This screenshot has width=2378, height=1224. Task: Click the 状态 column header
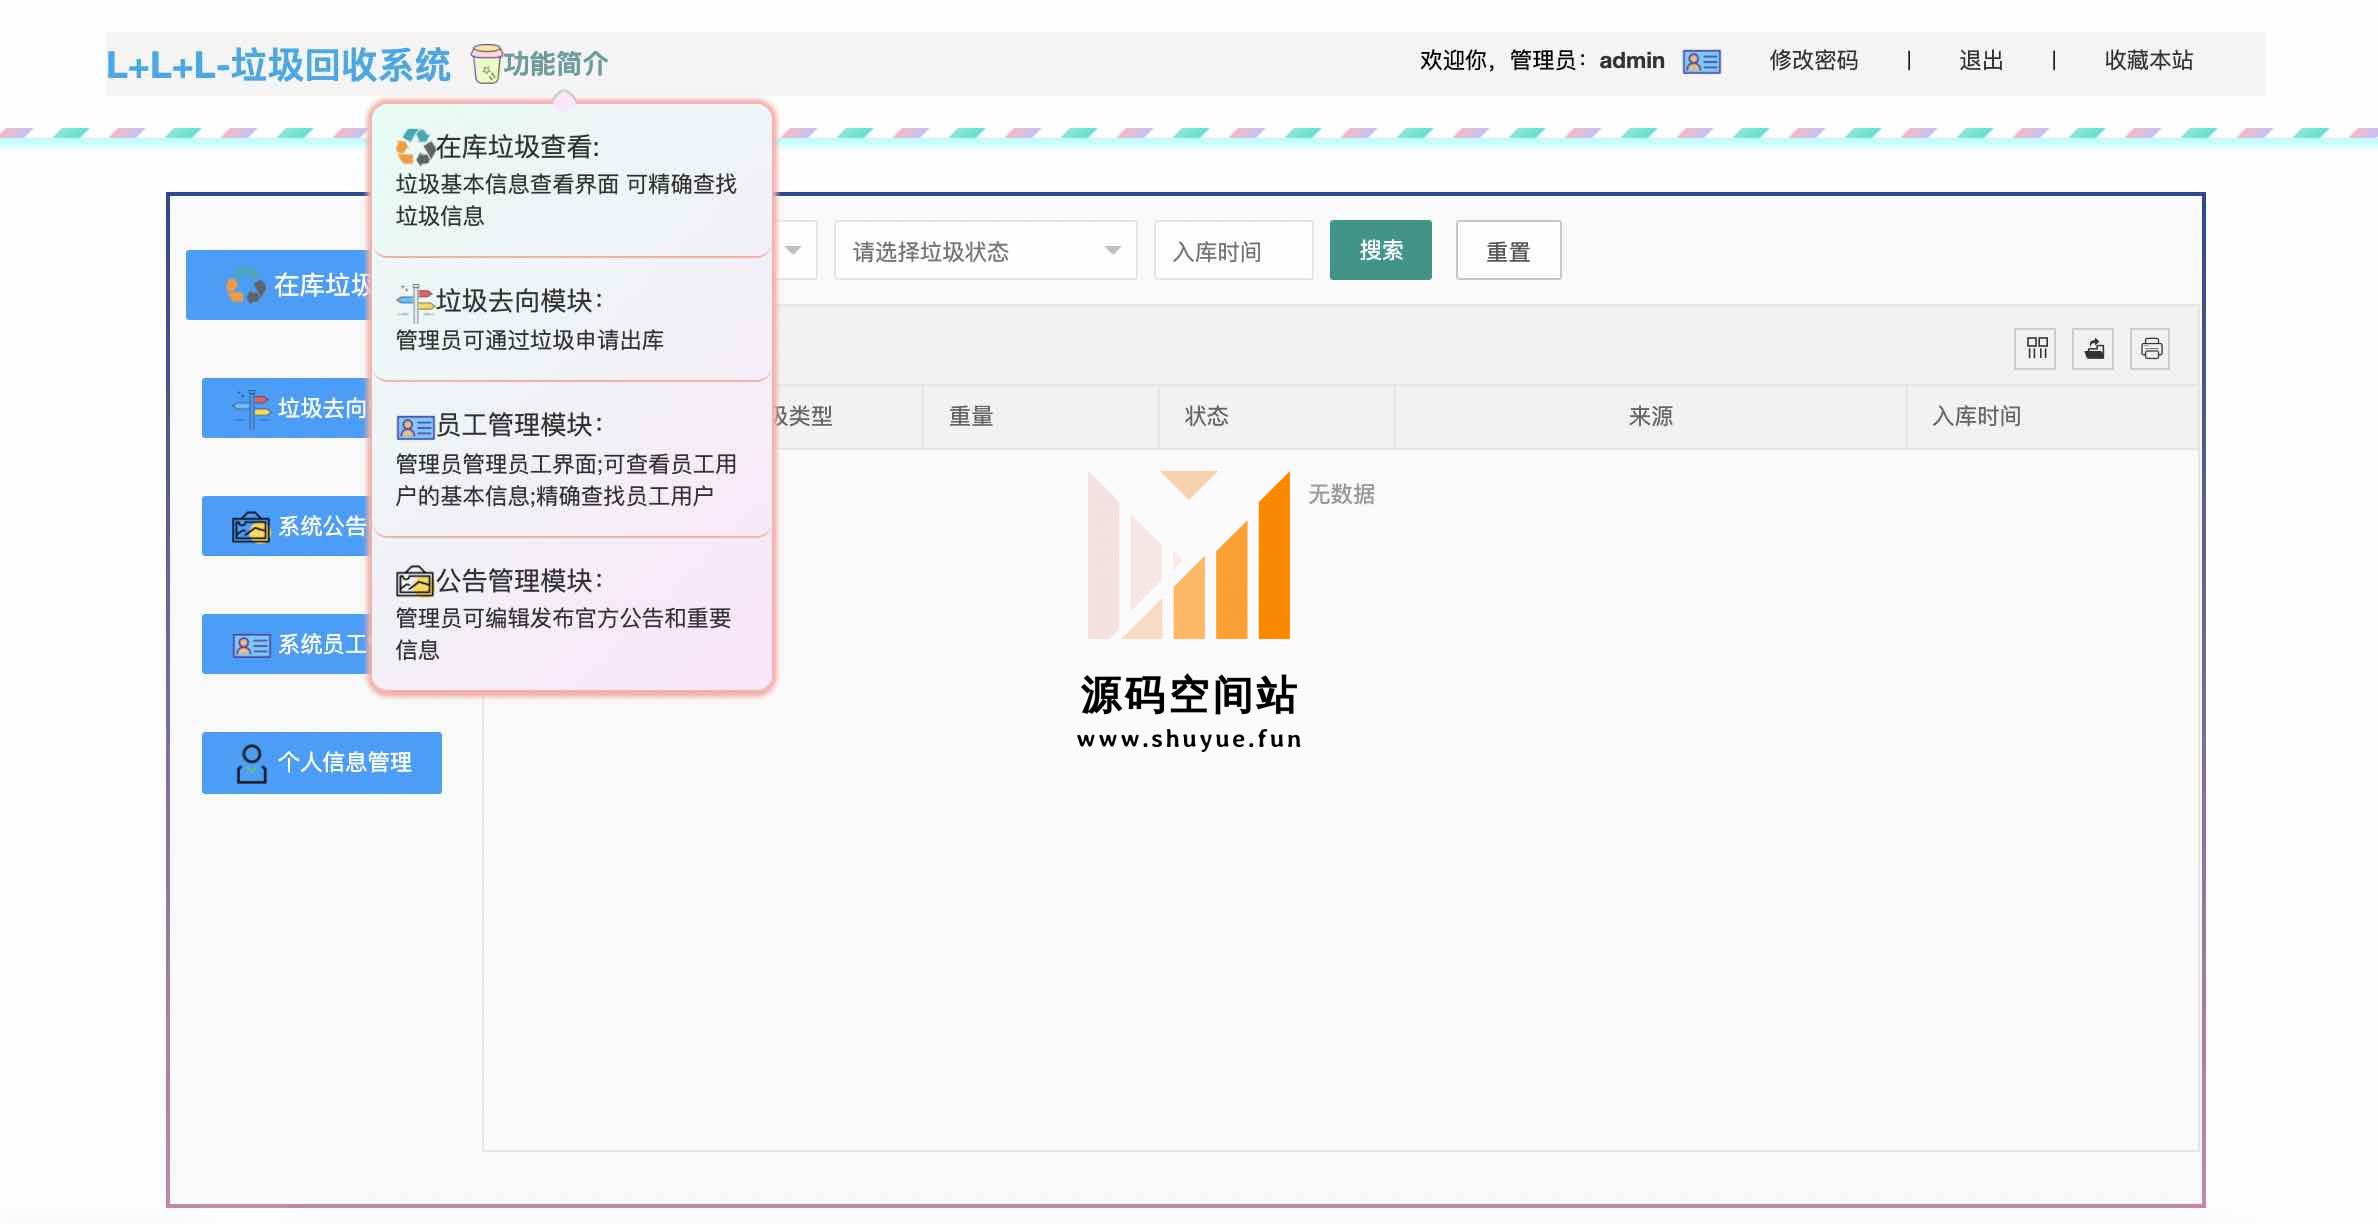[x=1277, y=416]
